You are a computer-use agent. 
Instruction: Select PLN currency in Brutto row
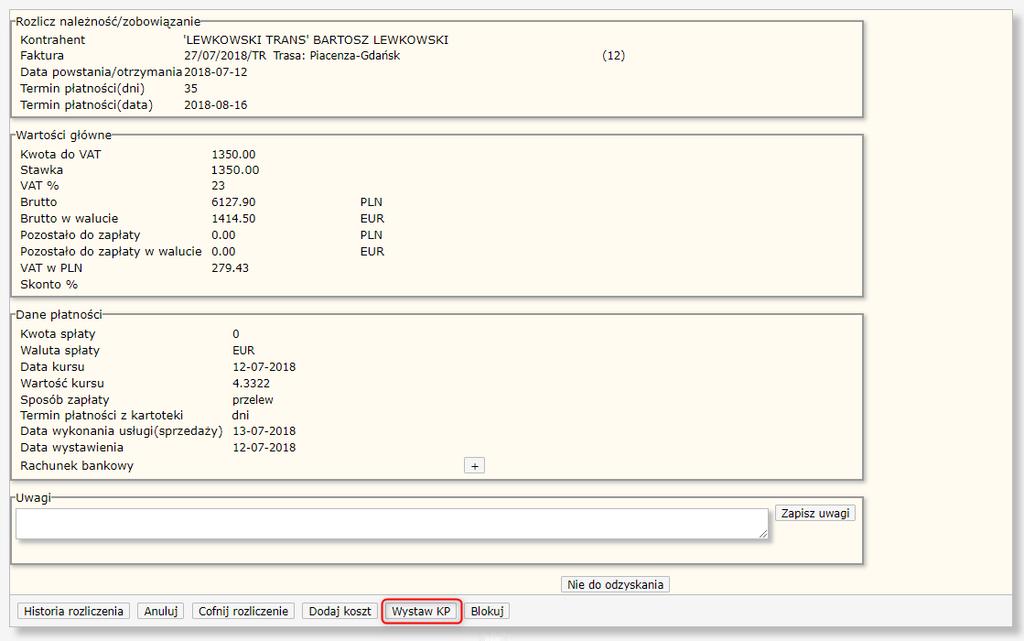tap(371, 202)
